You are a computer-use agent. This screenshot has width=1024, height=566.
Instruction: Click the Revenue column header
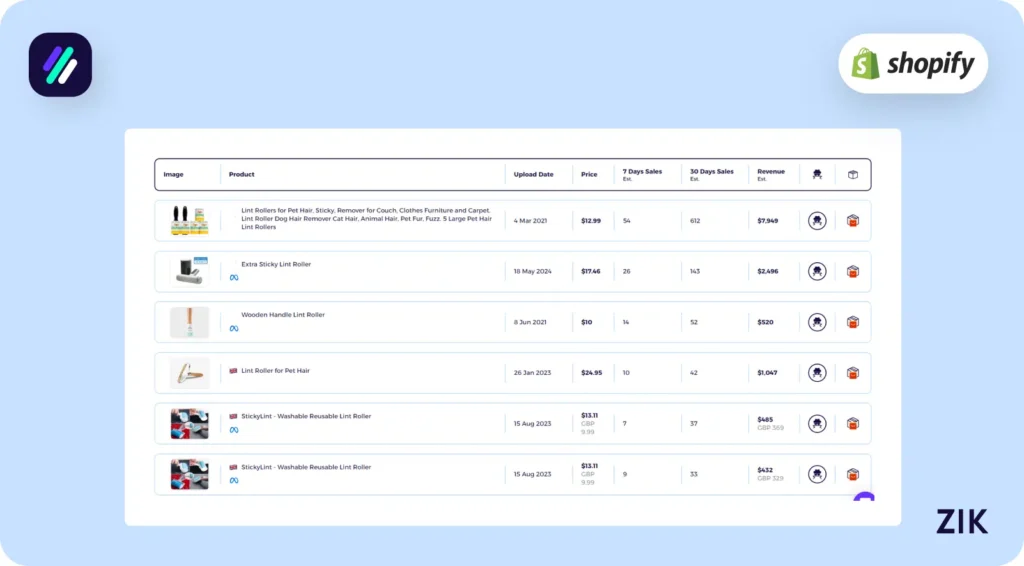(x=771, y=172)
